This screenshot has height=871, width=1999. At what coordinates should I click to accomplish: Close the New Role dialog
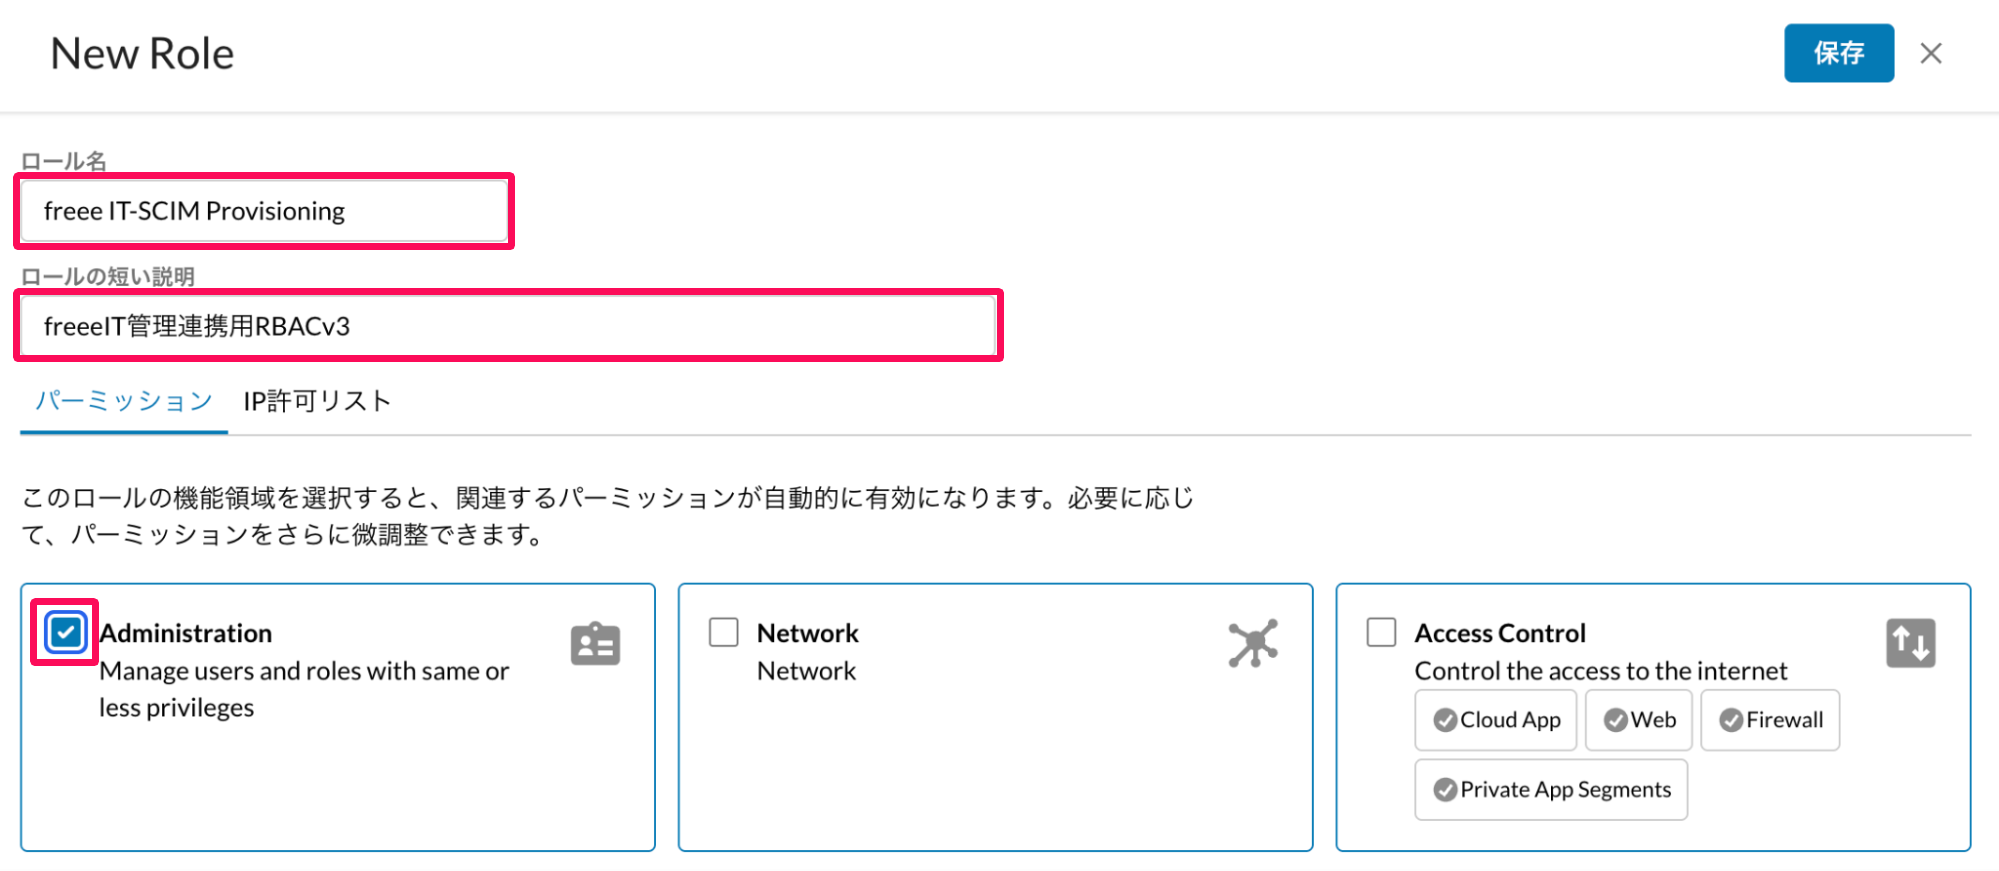[x=1931, y=53]
